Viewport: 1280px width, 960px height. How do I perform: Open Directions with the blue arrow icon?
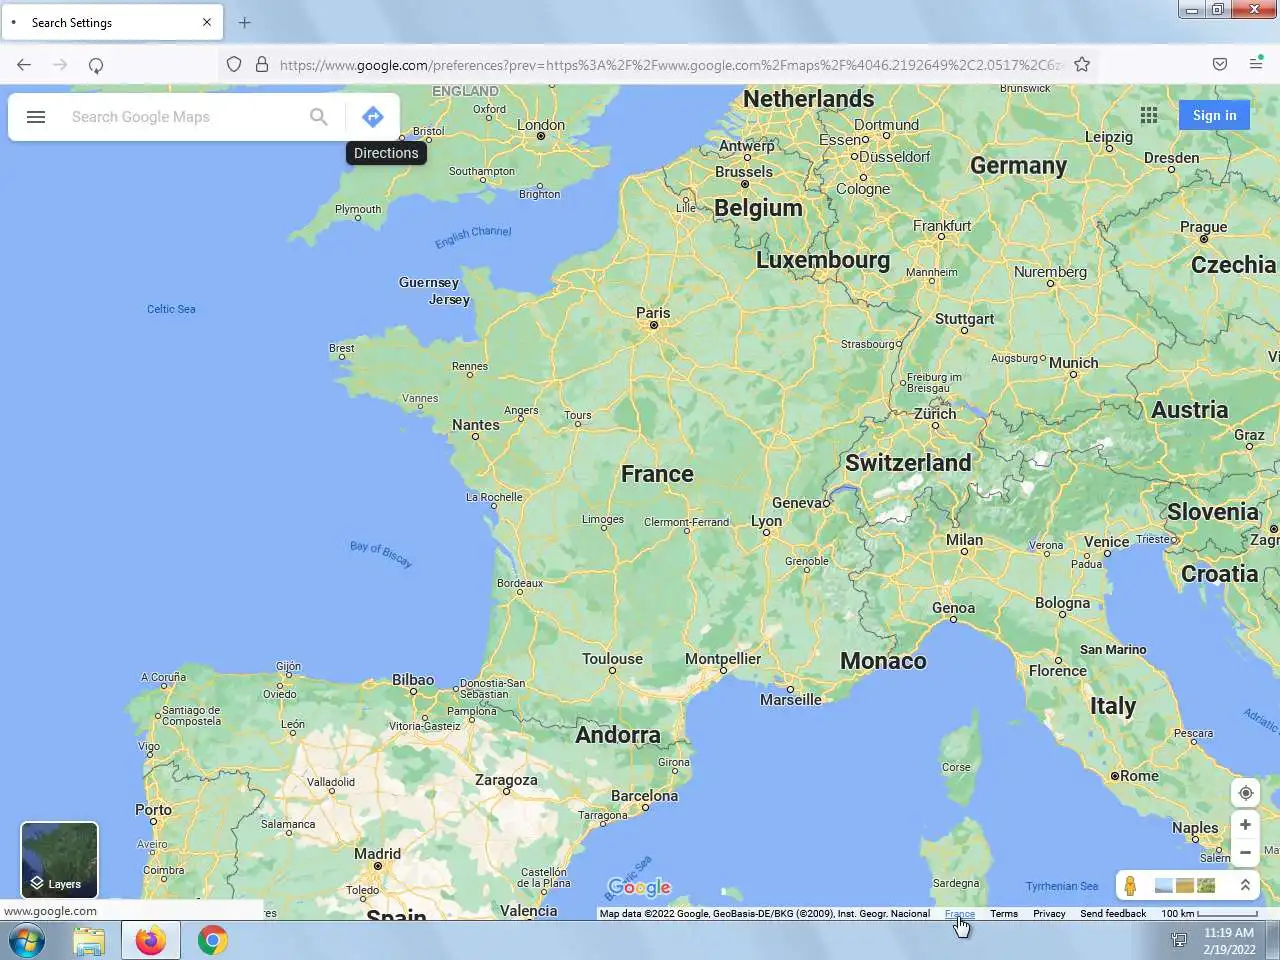372,117
